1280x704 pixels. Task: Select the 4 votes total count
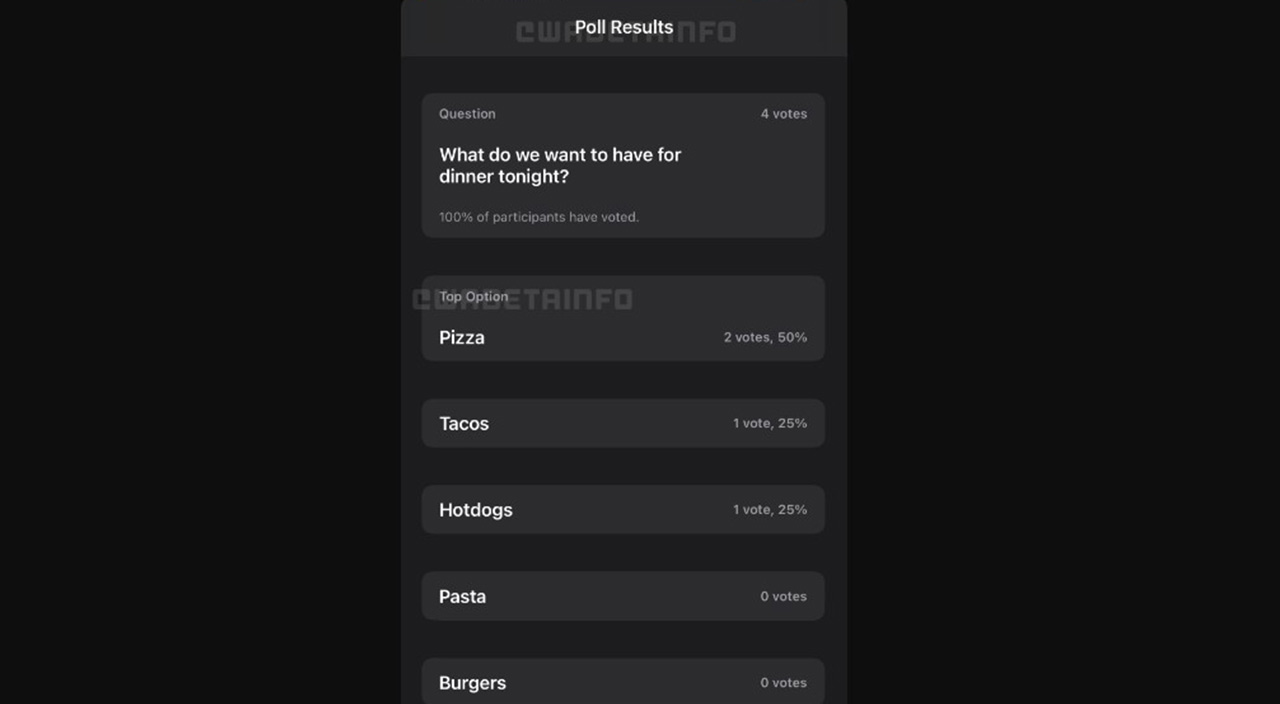pos(783,114)
